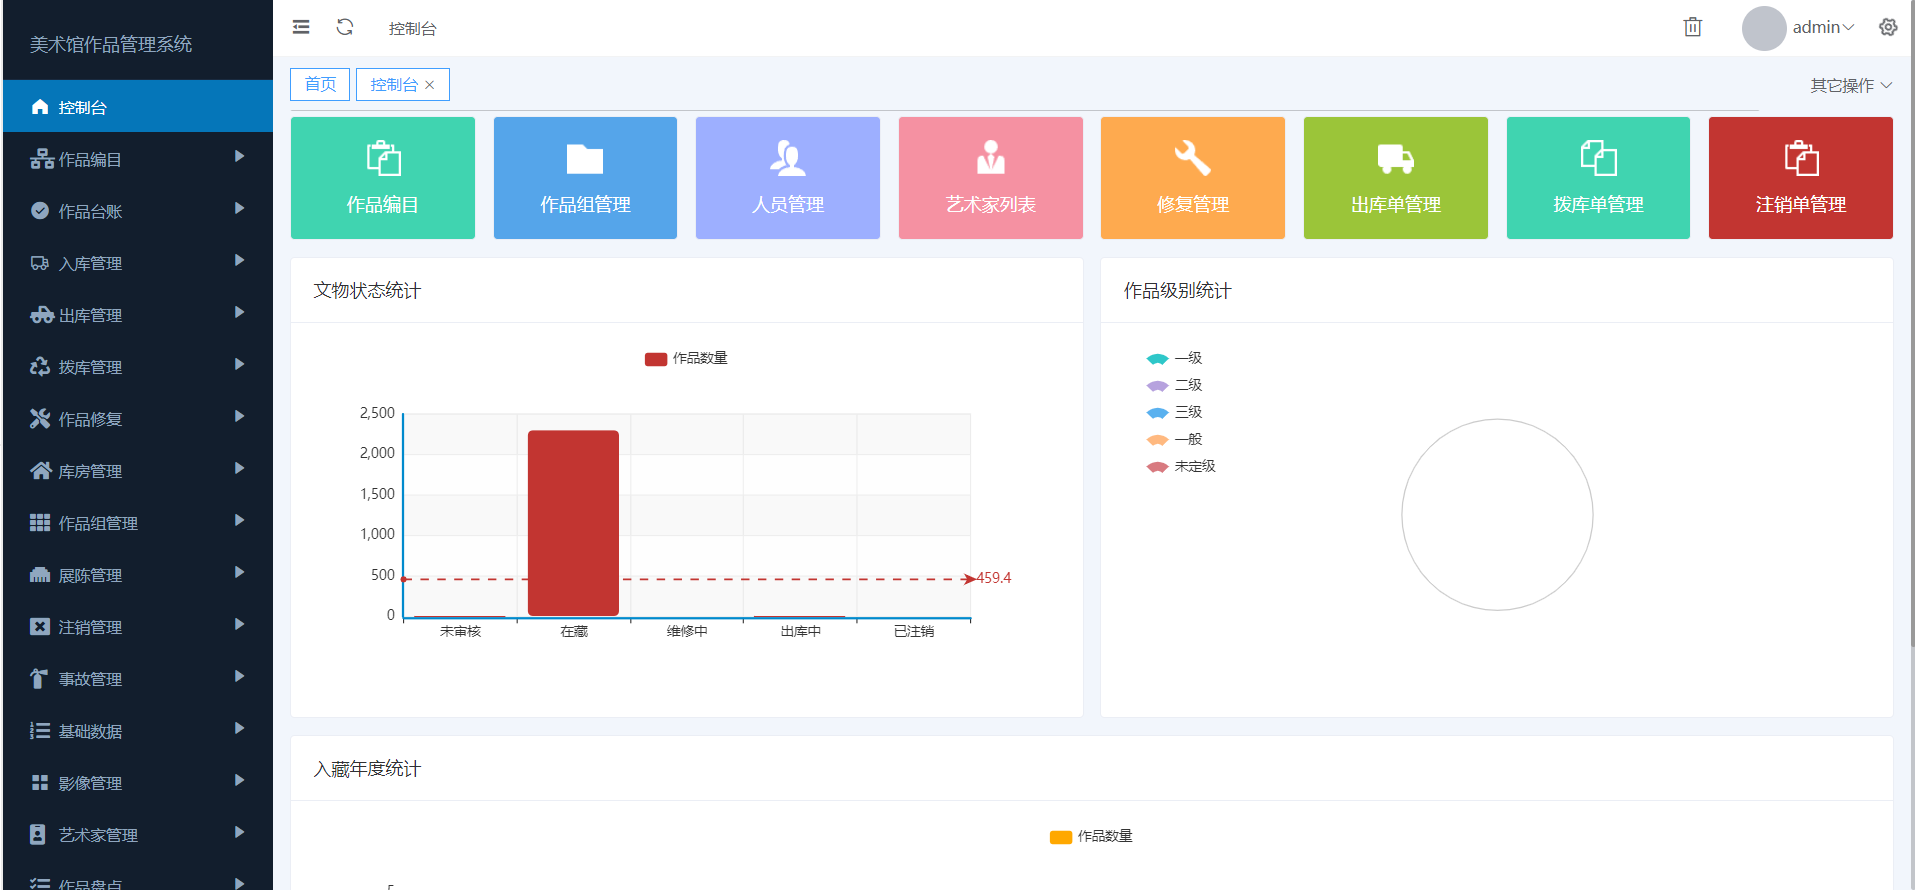Toggle the 未定级 pie legend item

click(x=1181, y=466)
